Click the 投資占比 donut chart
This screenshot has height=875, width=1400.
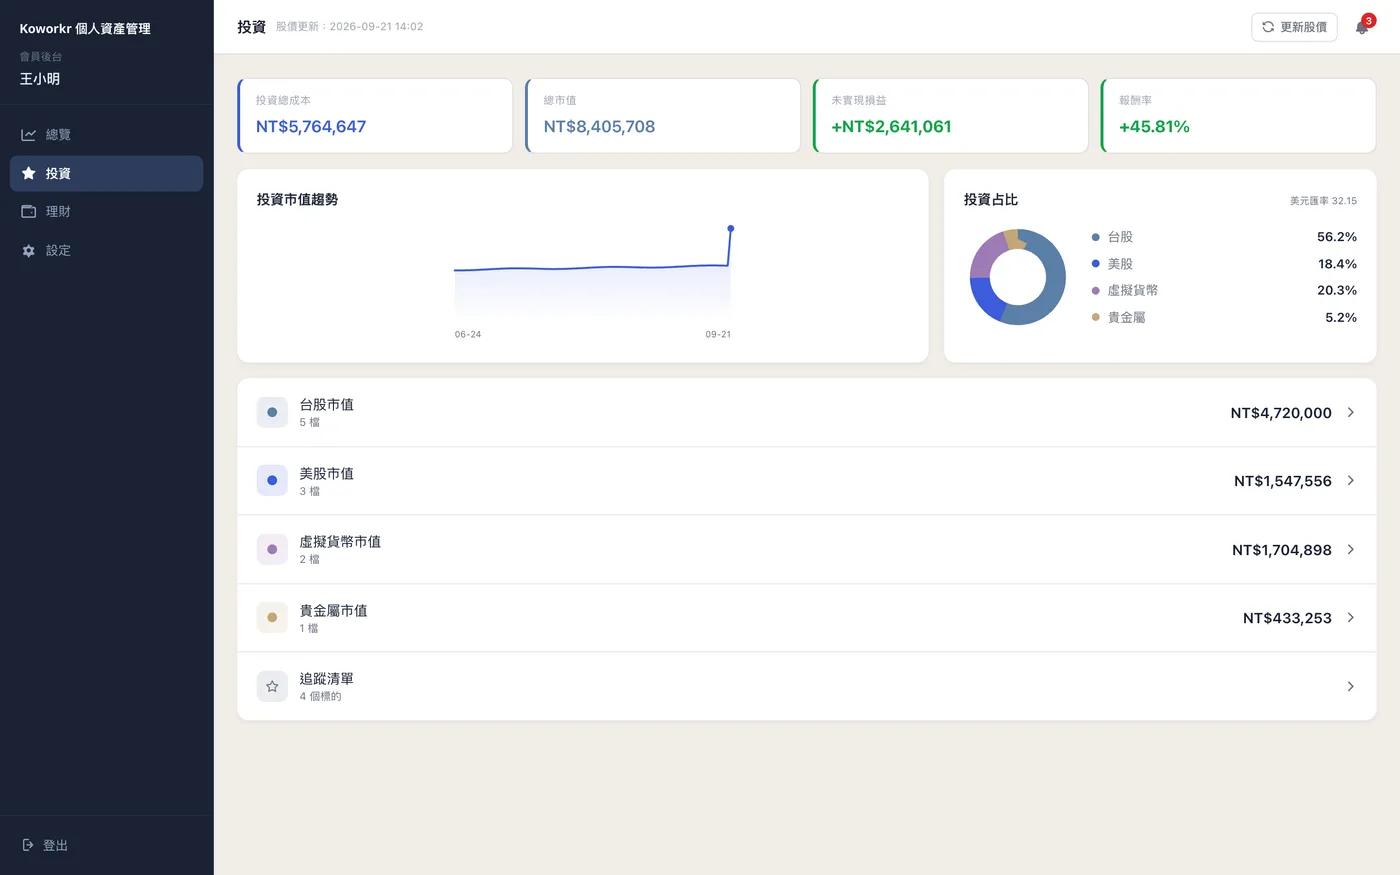(x=1018, y=277)
